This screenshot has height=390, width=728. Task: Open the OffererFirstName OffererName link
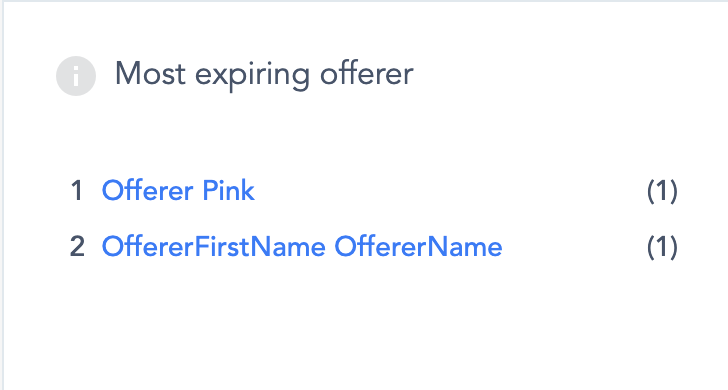pos(302,247)
